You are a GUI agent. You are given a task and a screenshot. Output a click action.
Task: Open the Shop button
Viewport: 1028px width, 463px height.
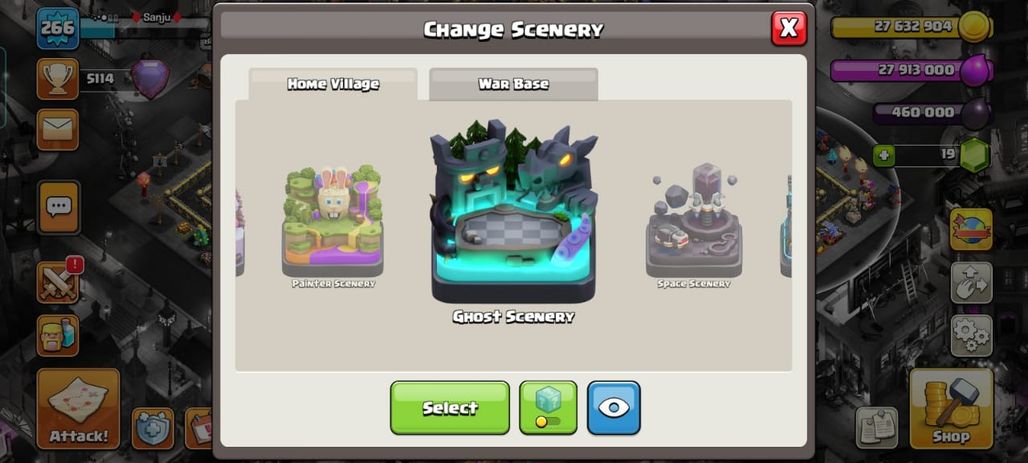point(951,409)
